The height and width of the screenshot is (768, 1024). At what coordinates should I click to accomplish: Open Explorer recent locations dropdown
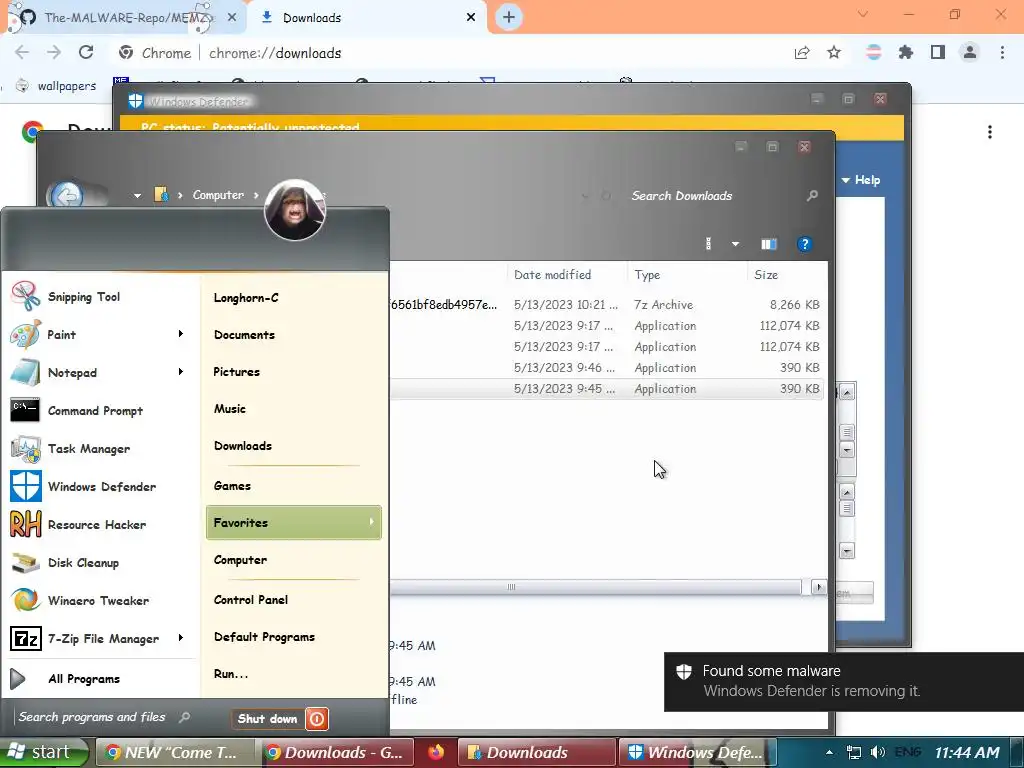(137, 195)
